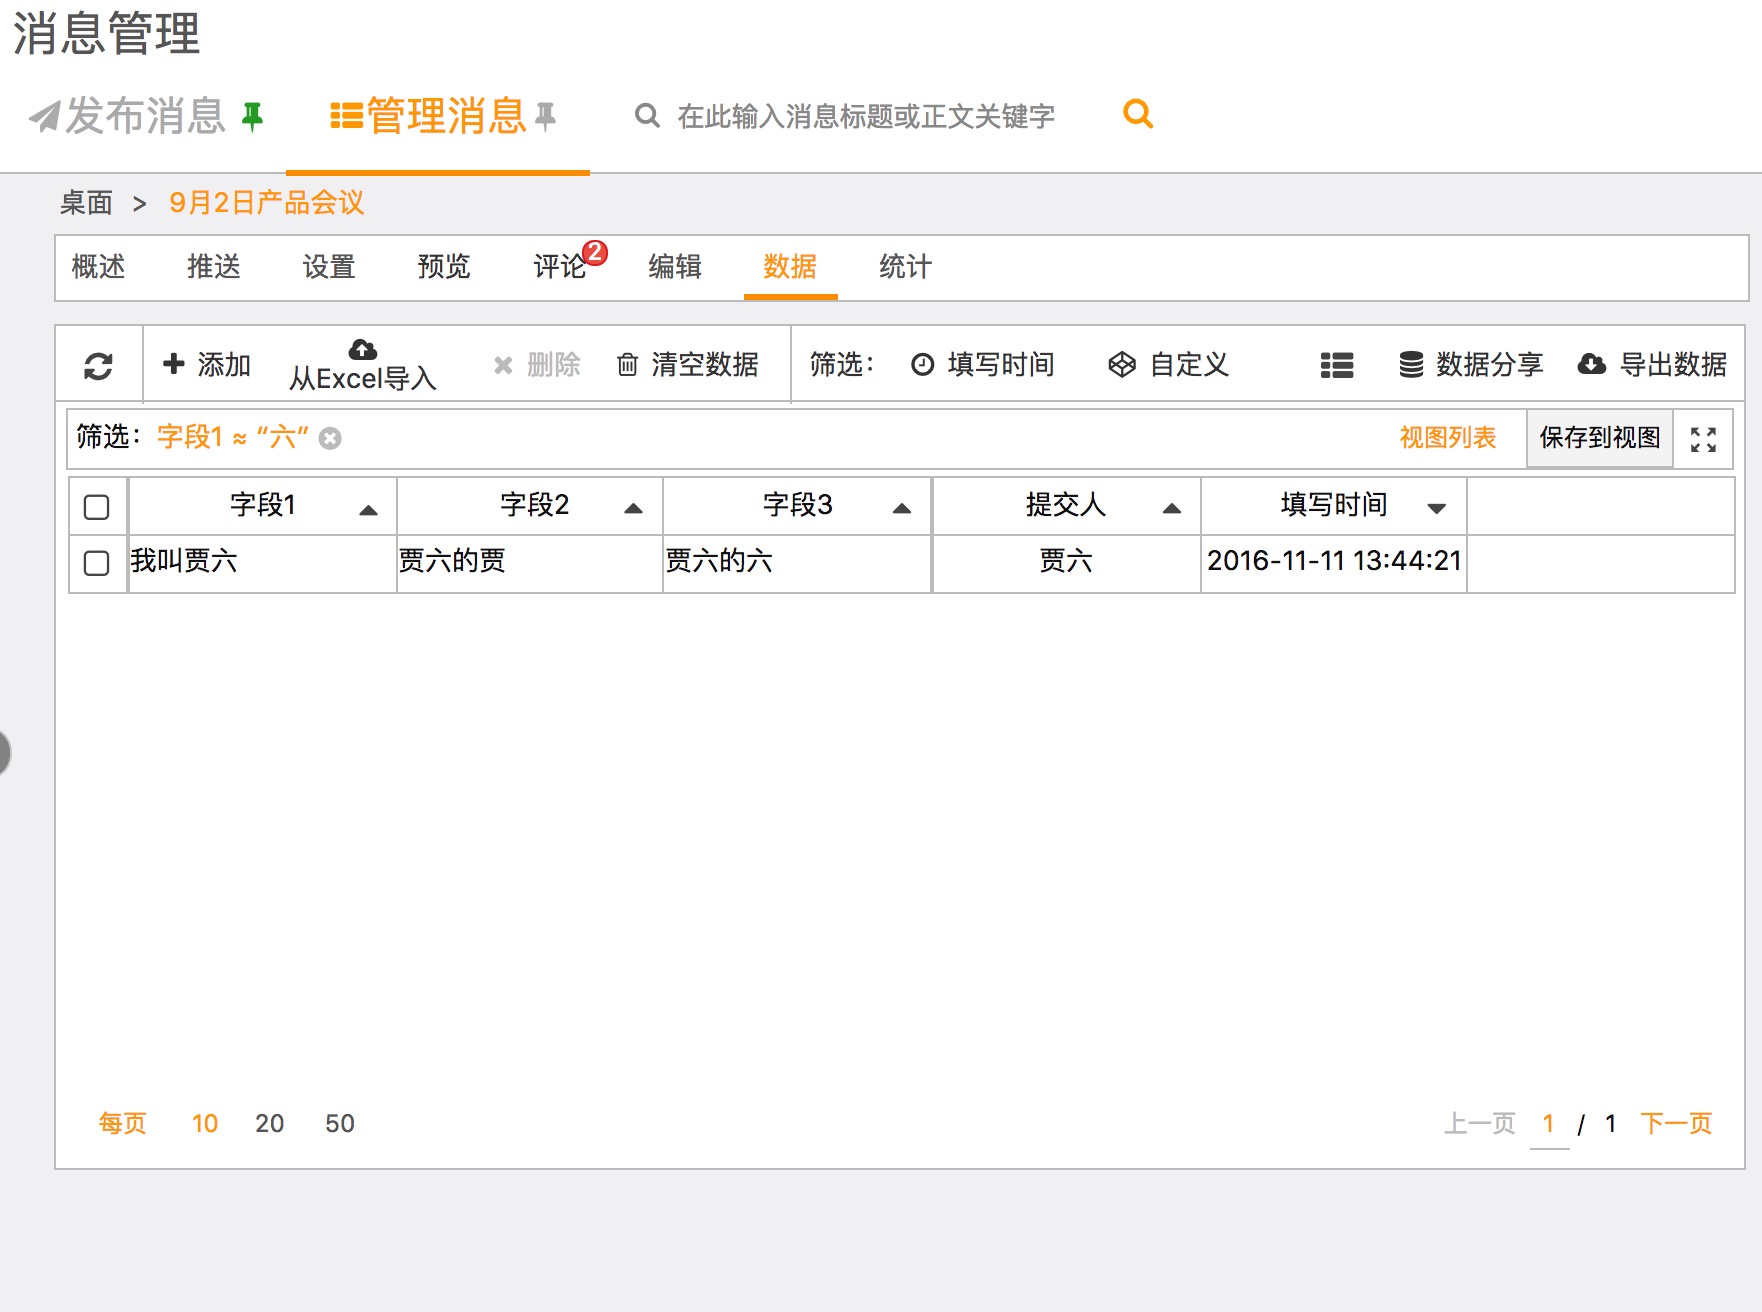Click the comment count badge 2

595,252
